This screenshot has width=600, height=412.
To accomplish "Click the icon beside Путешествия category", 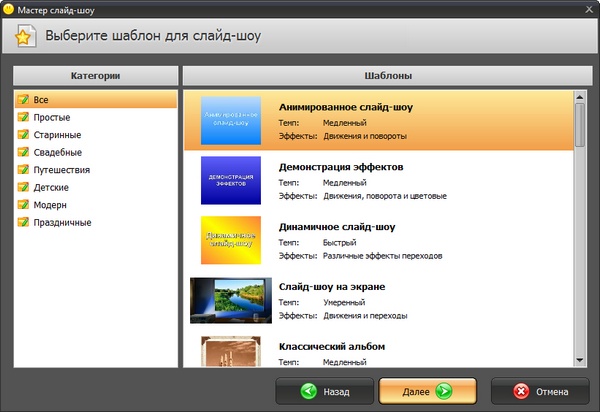I will click(x=23, y=170).
